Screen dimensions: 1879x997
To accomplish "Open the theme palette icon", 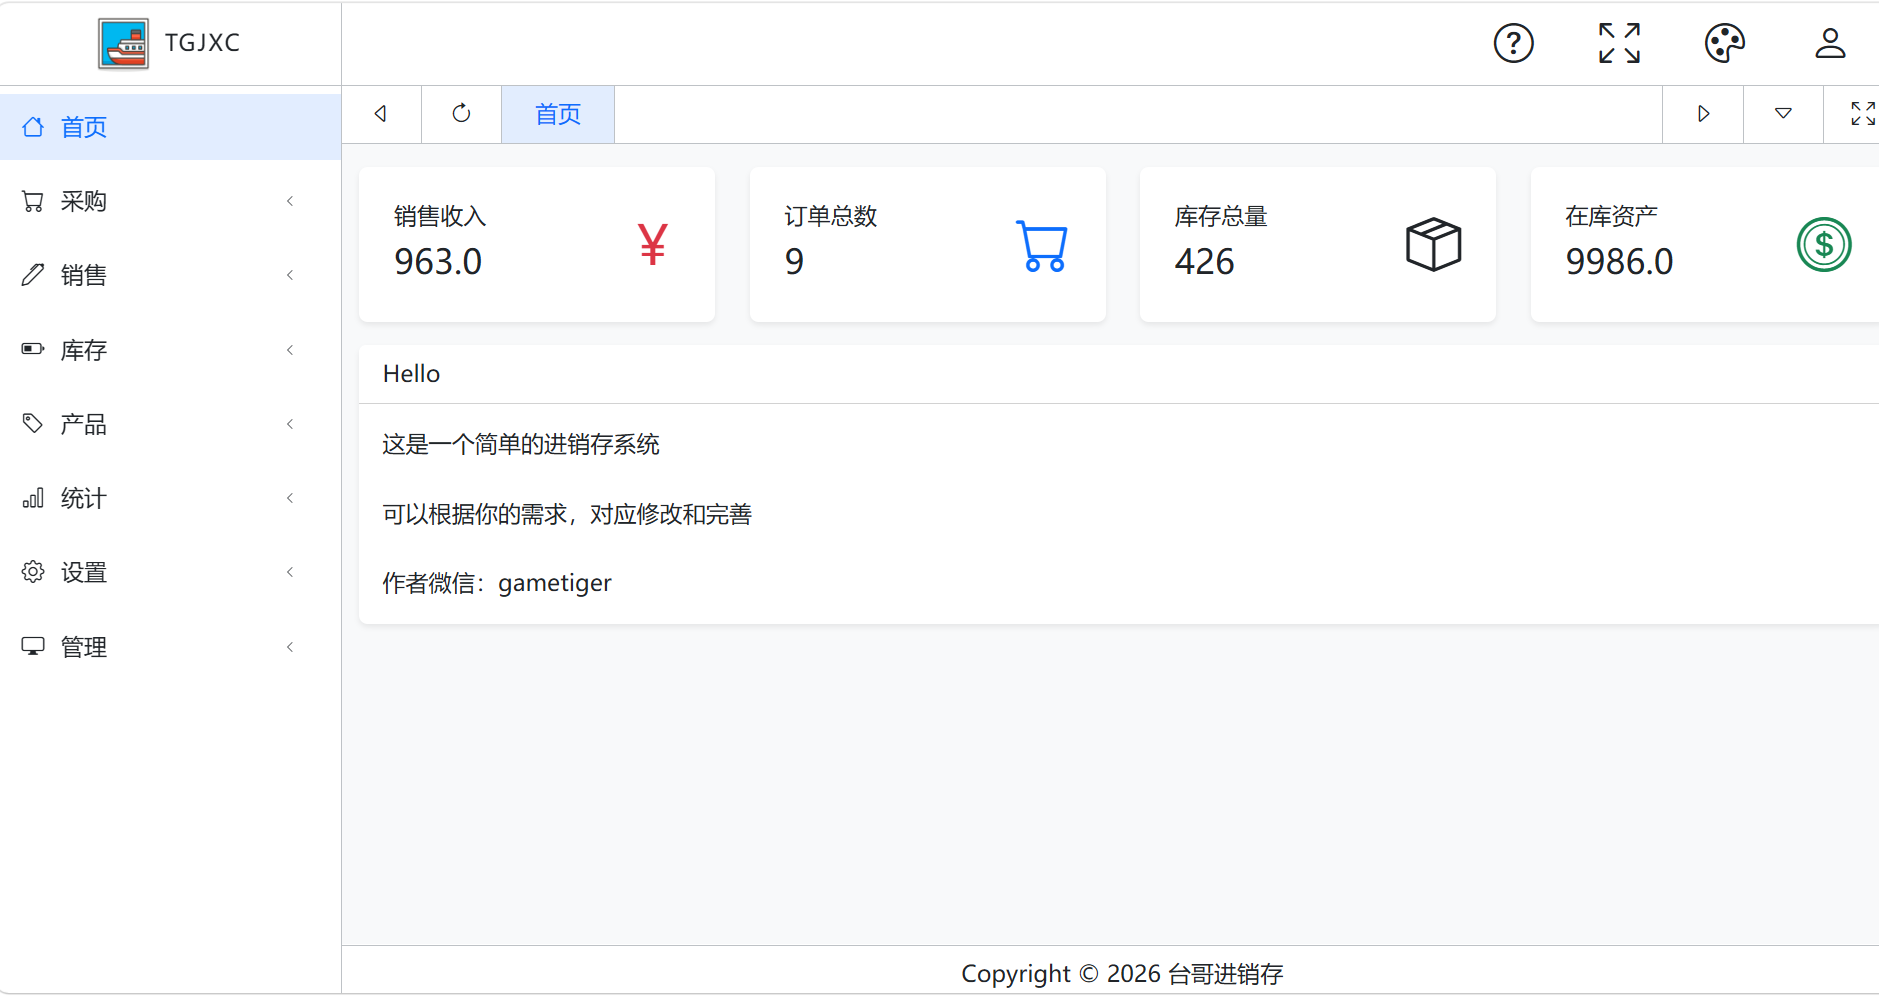I will 1724,43.
